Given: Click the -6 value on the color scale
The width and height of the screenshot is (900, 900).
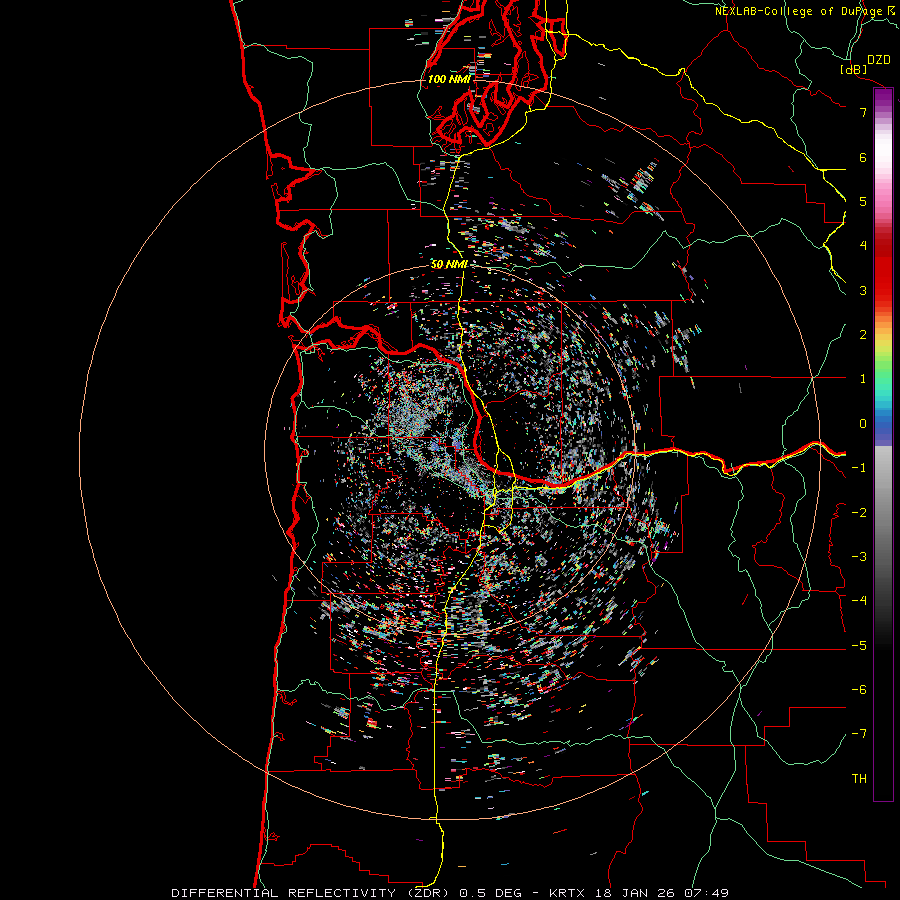Looking at the screenshot, I should 859,690.
